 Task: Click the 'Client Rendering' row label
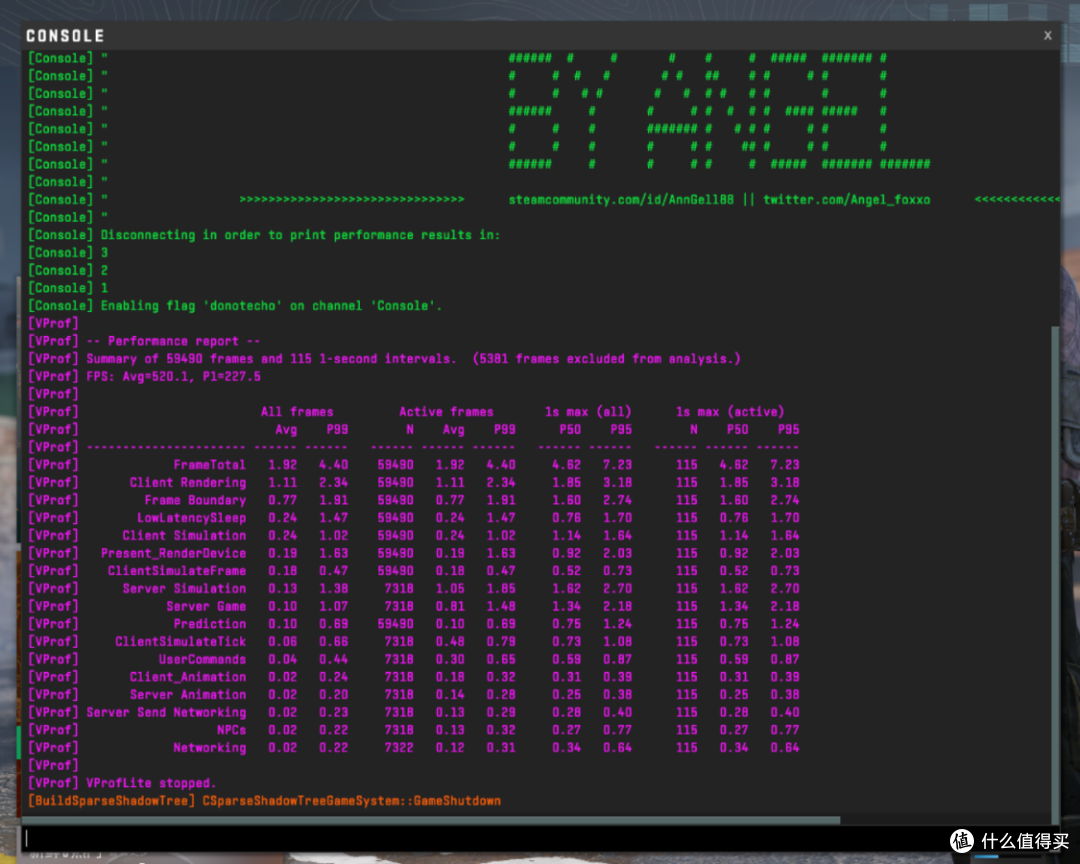[188, 482]
